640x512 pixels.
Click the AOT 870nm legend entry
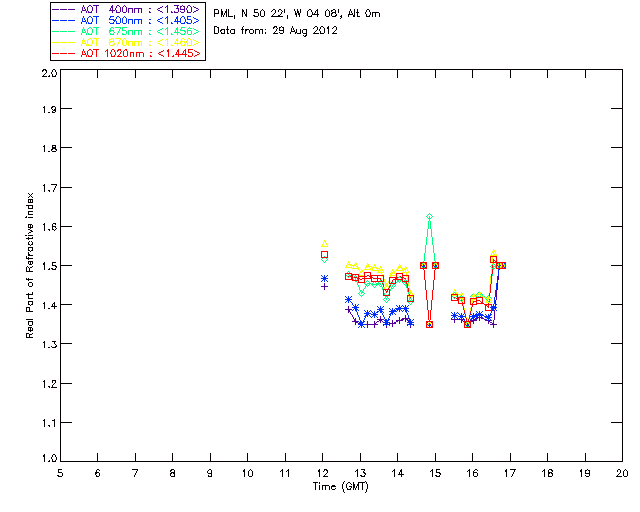point(126,42)
